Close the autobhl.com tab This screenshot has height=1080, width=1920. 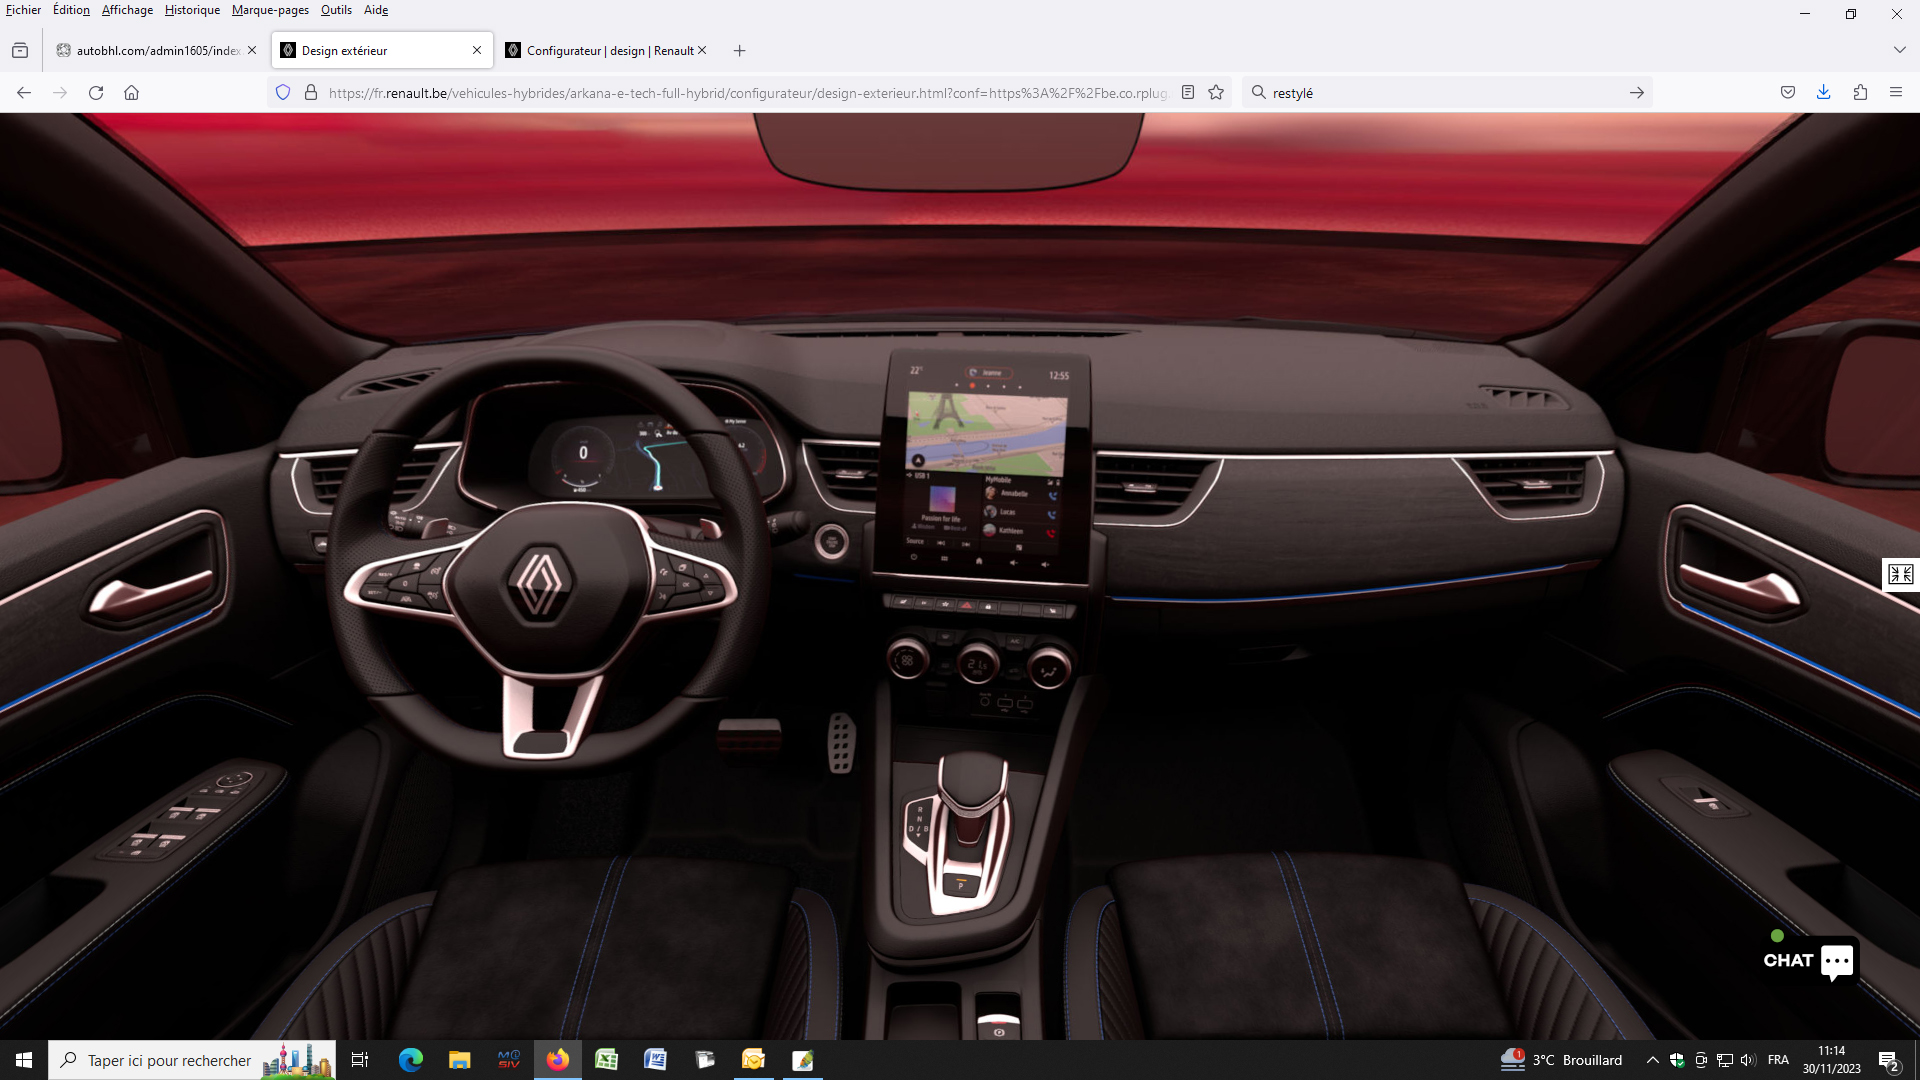pyautogui.click(x=252, y=50)
